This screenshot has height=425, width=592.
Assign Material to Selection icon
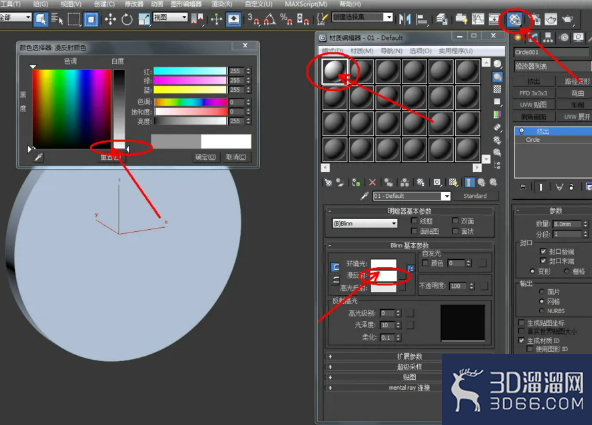tap(356, 183)
